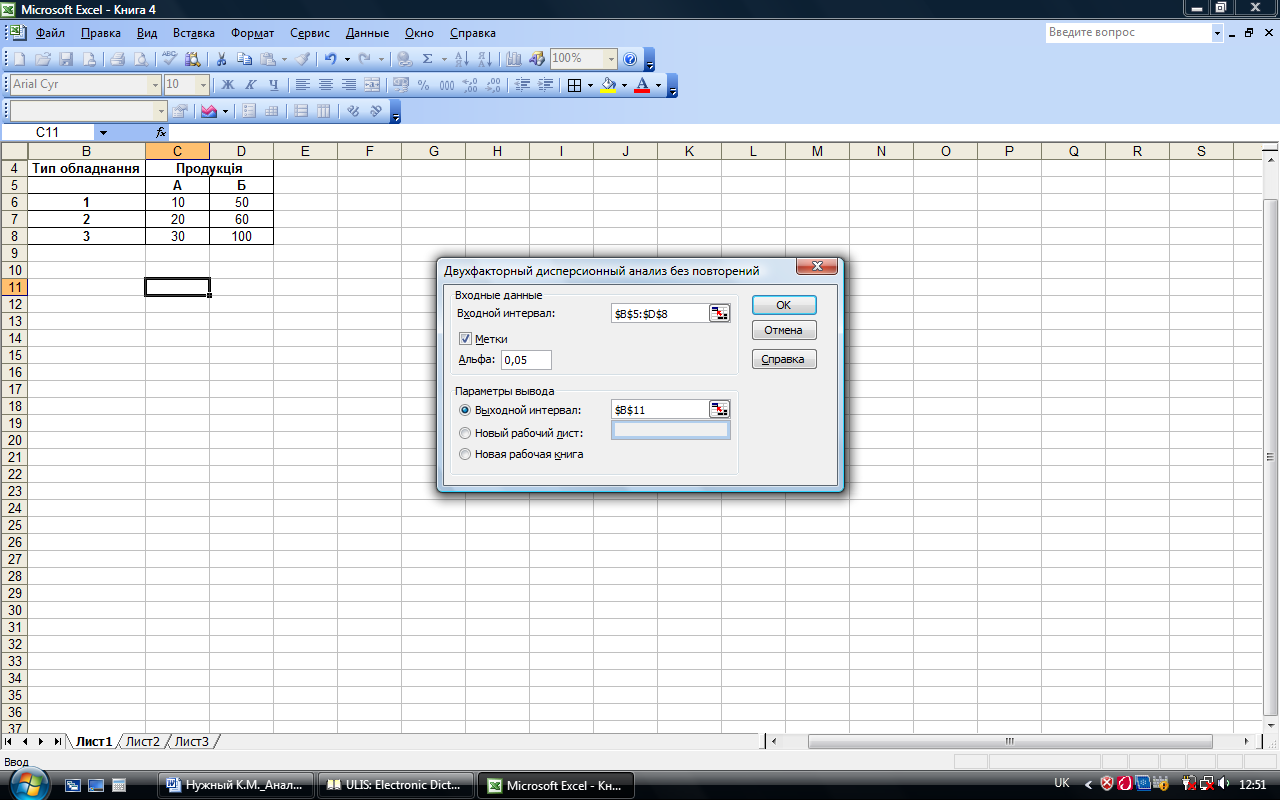Center cell text horizontally
This screenshot has width=1280, height=800.
click(325, 85)
